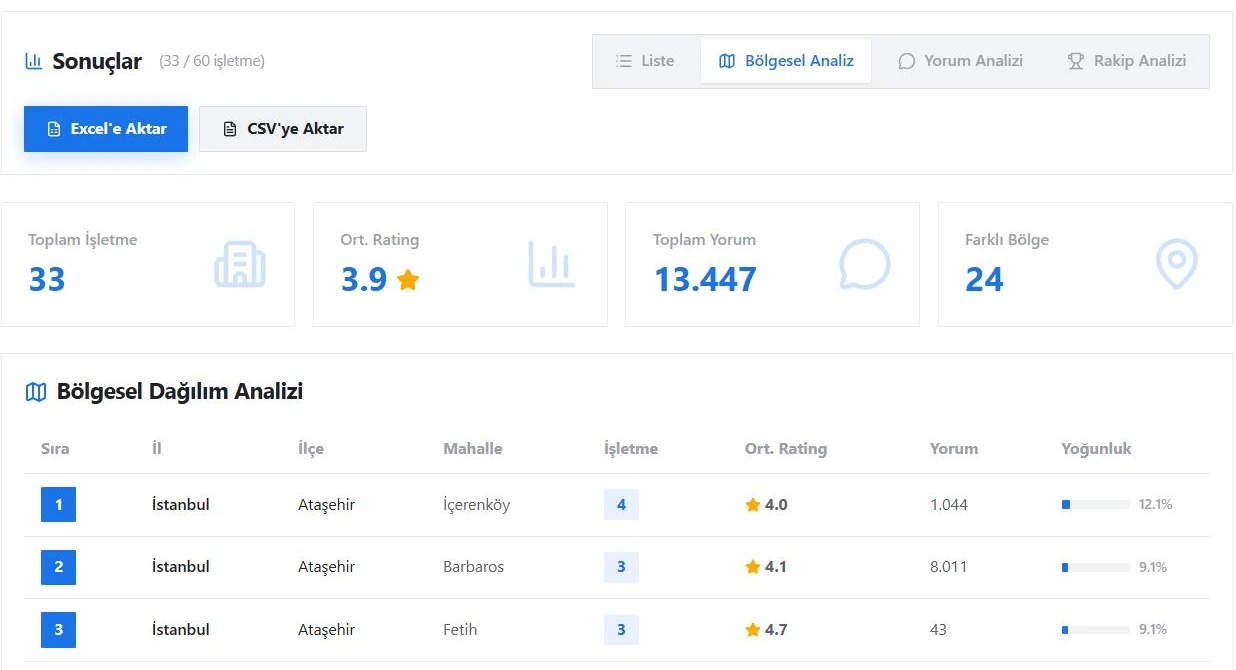Click the Farklı Bölge value 24
The image size is (1236, 670).
tap(985, 280)
